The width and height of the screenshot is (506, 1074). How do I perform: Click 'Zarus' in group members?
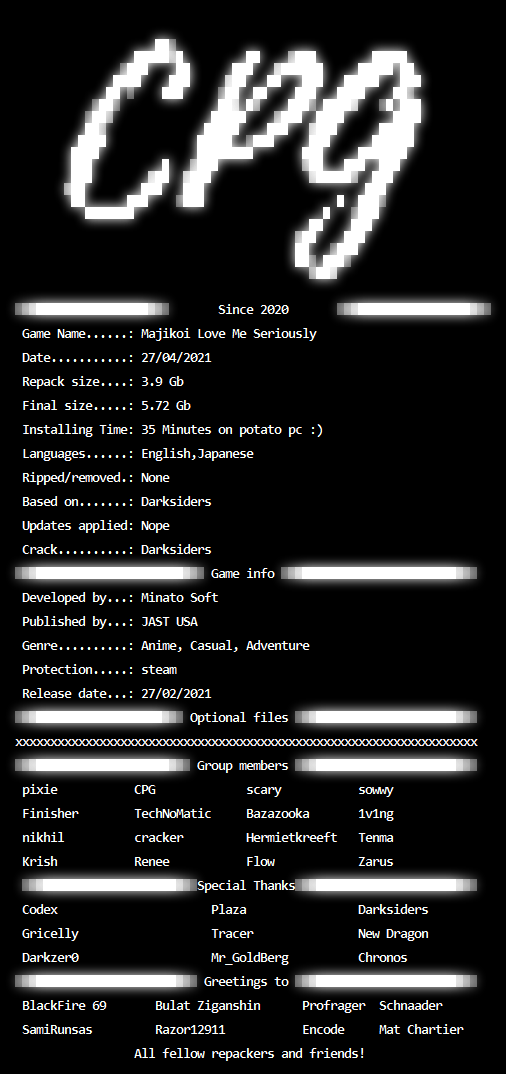point(376,861)
